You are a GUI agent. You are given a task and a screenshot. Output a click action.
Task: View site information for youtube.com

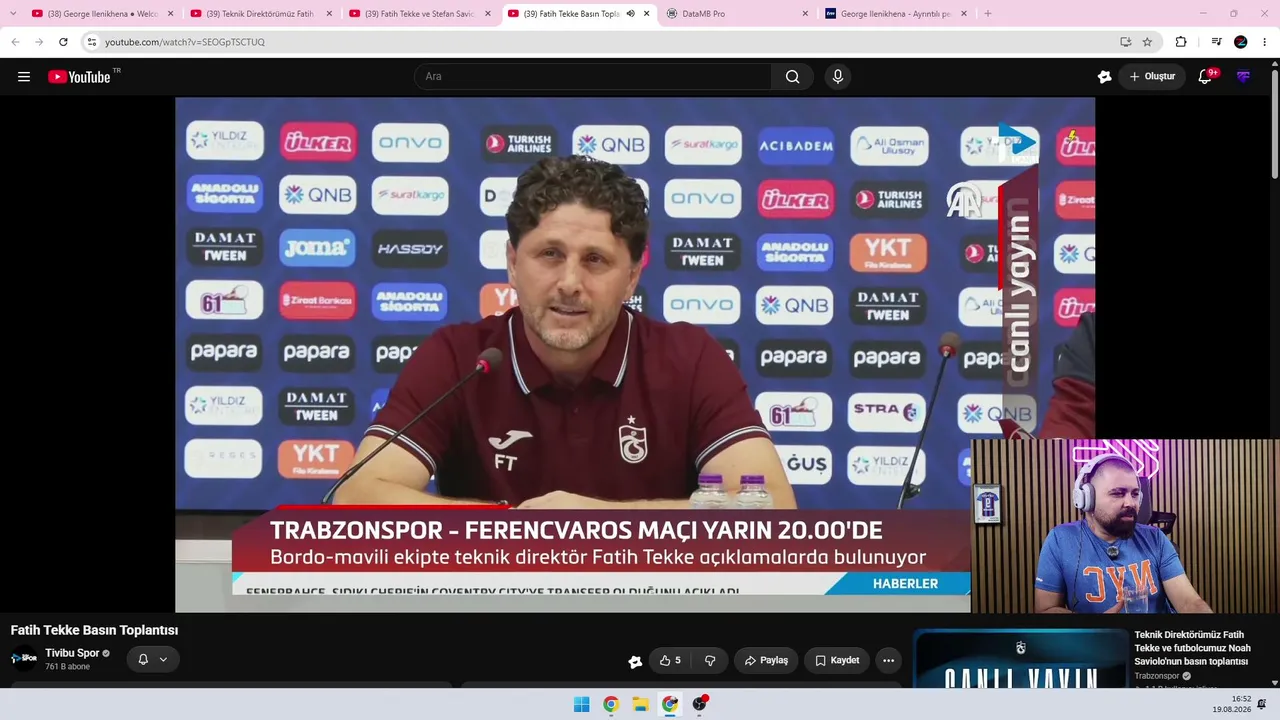point(92,42)
